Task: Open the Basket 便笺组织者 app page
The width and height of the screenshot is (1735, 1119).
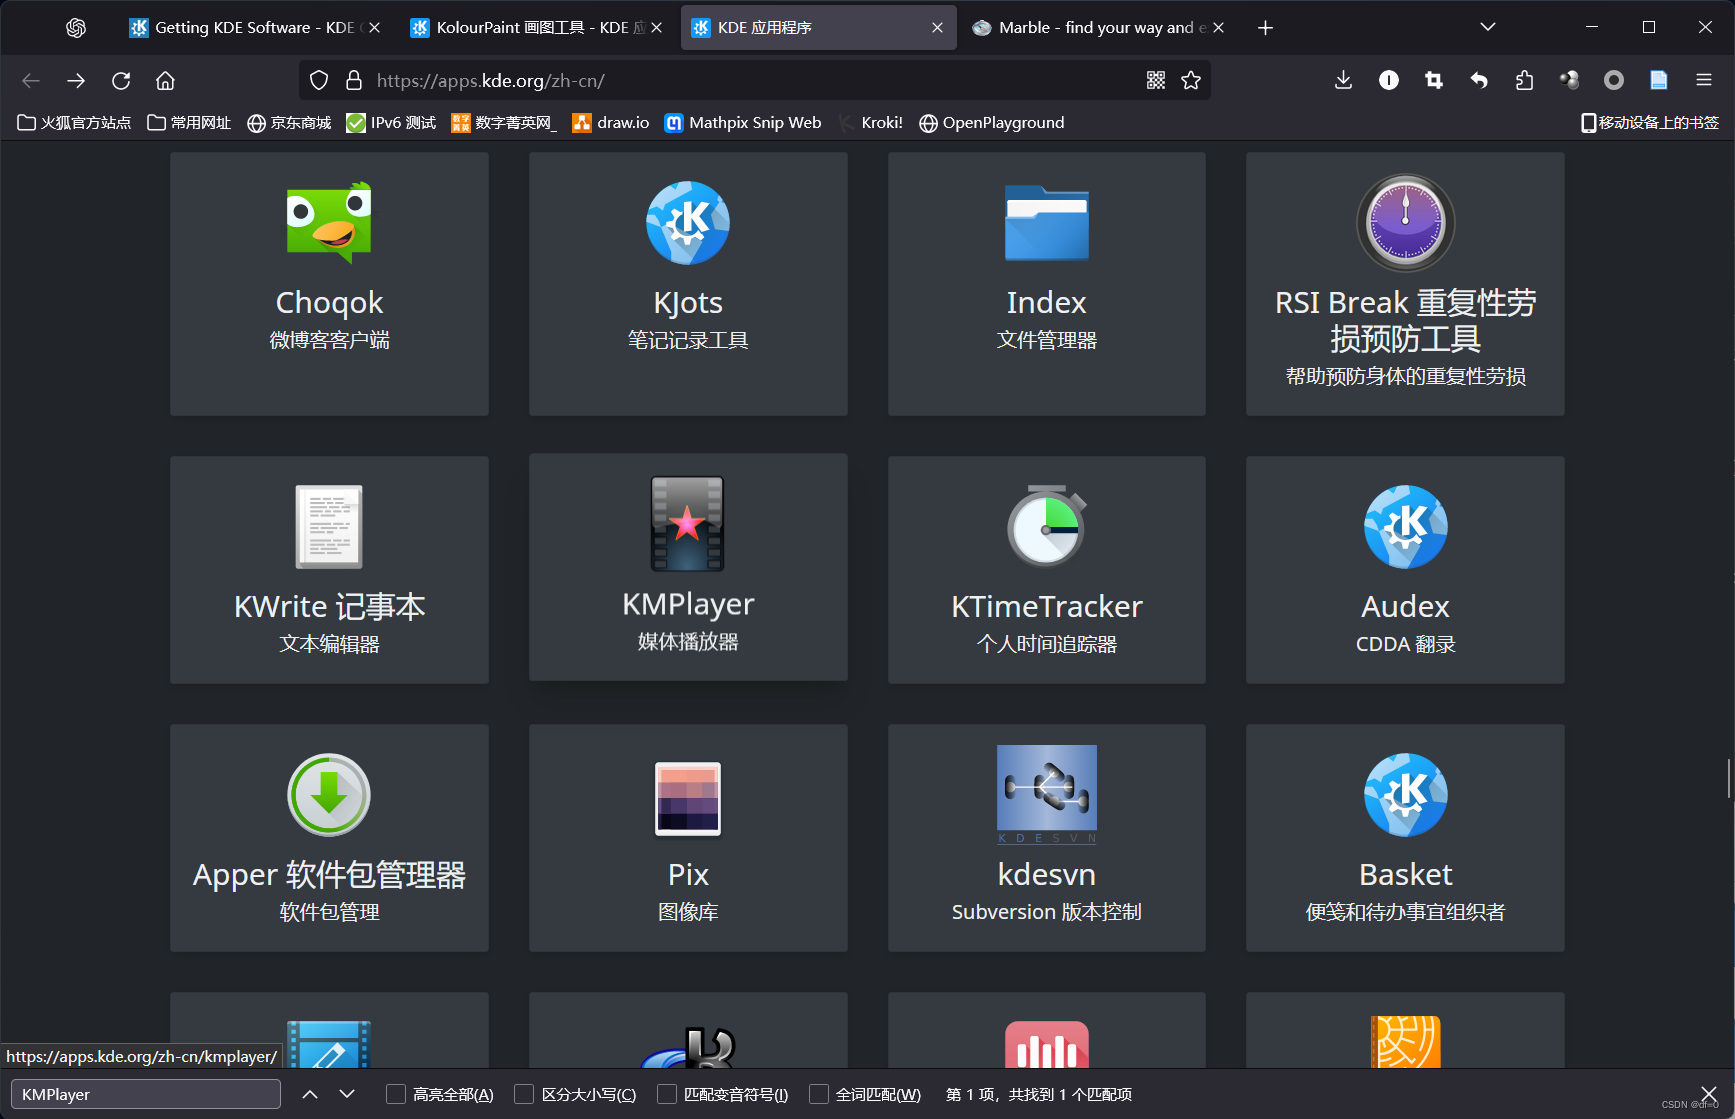Action: (x=1404, y=838)
